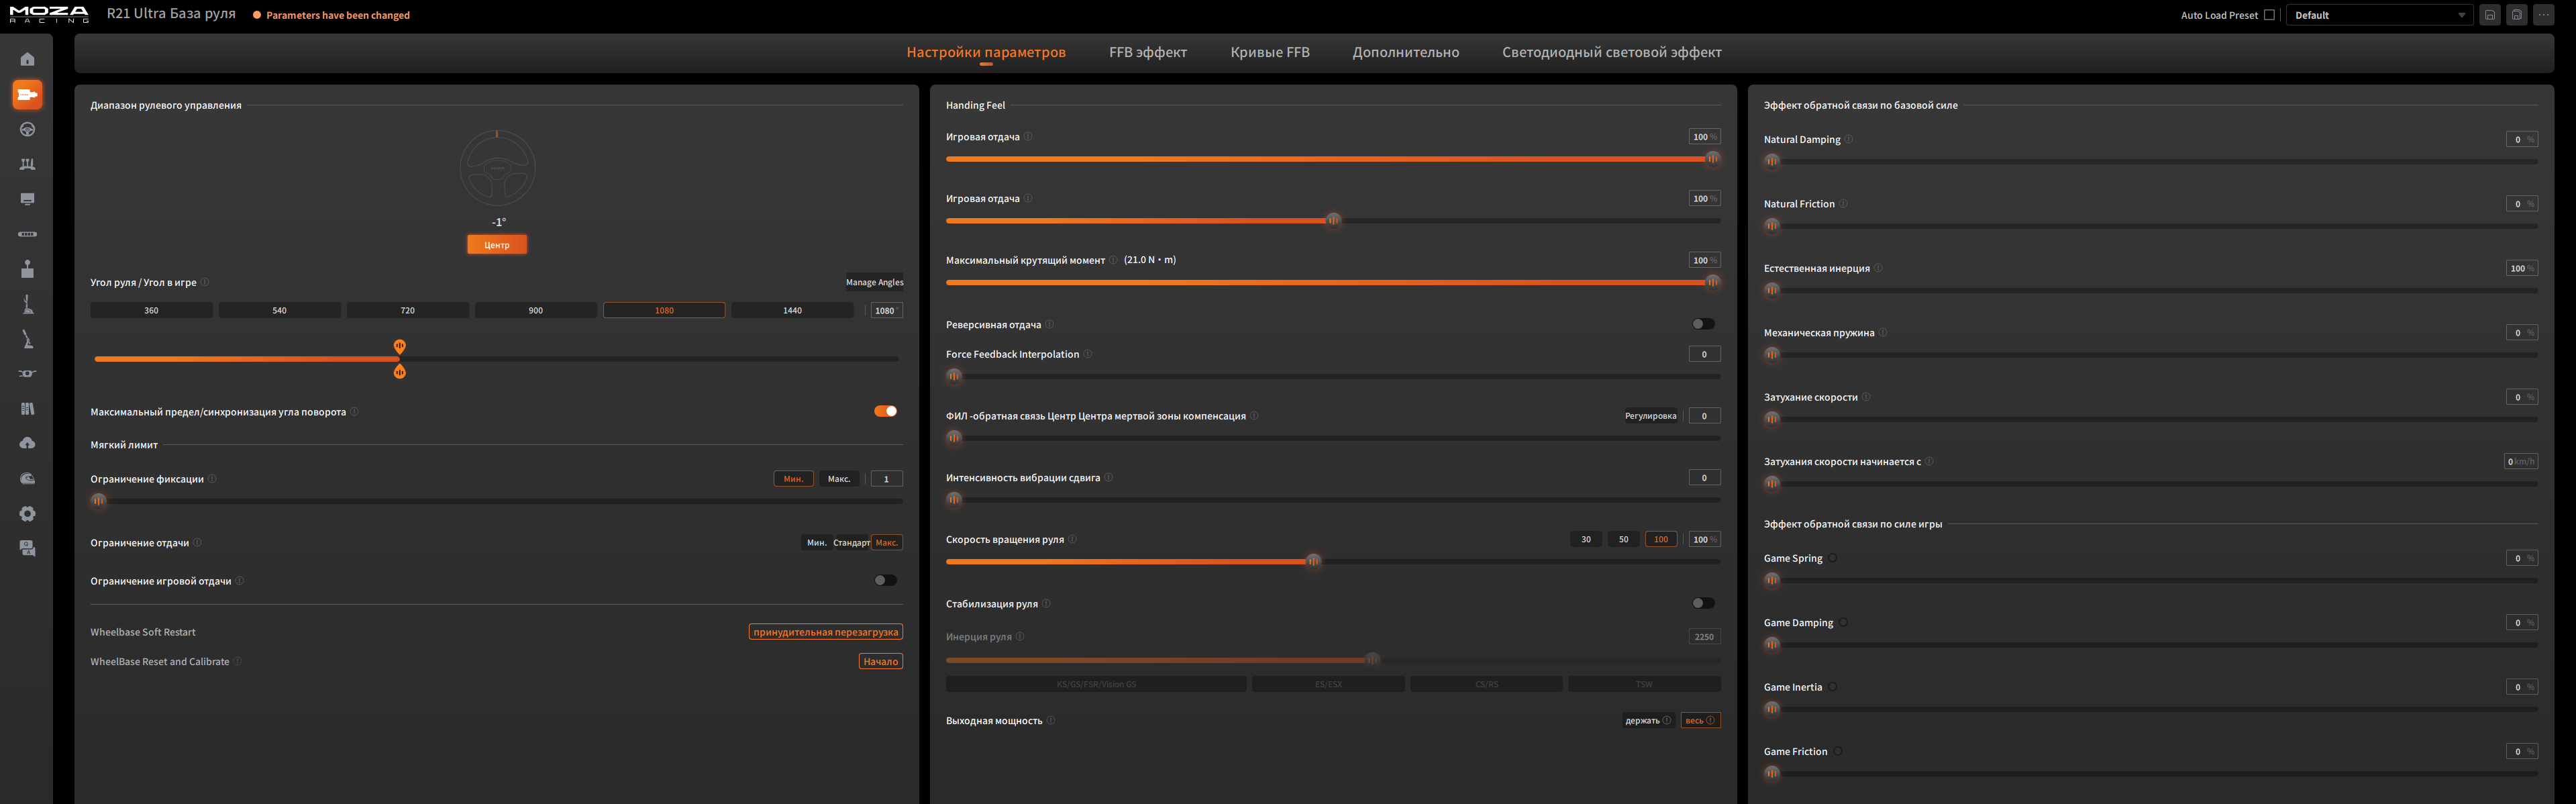This screenshot has height=804, width=2576.
Task: Open the gear settings sidebar icon
Action: pos(27,513)
